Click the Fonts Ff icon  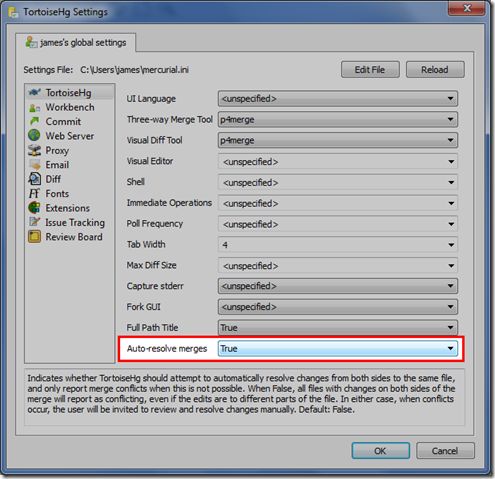pos(34,194)
